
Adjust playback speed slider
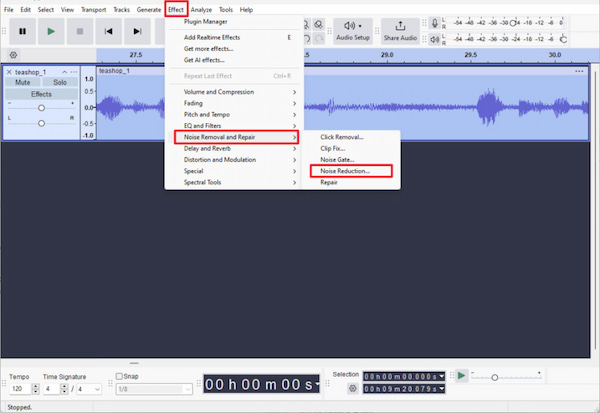494,377
